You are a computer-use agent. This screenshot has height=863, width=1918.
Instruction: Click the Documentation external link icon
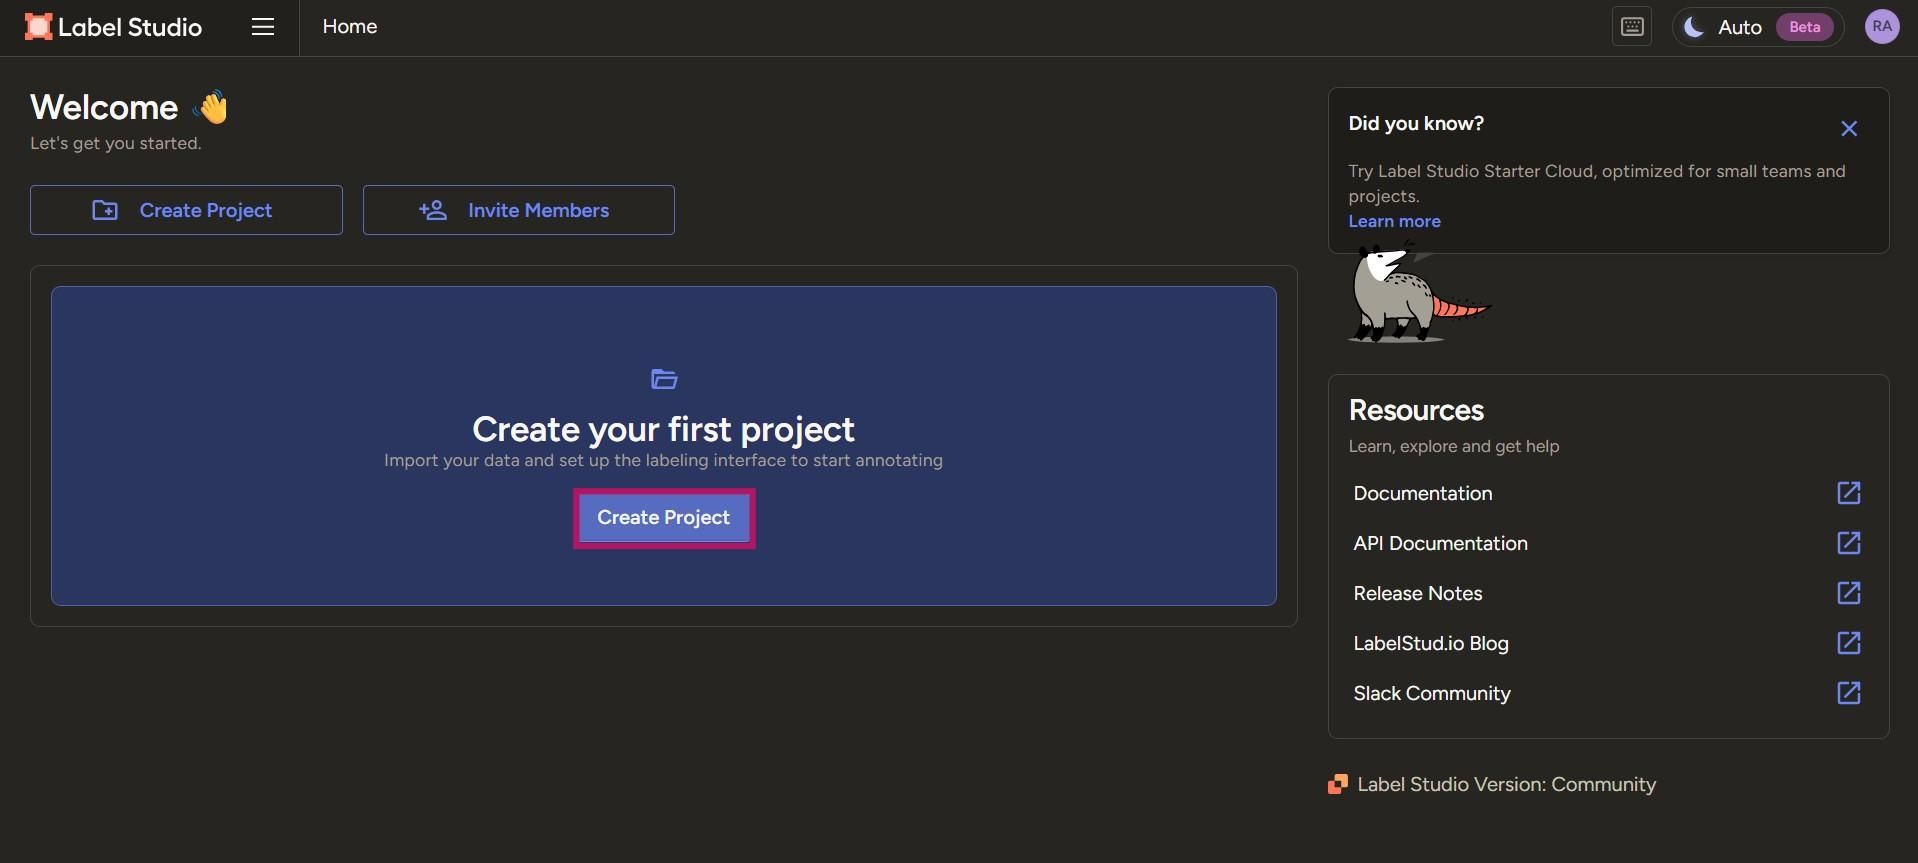(1849, 493)
